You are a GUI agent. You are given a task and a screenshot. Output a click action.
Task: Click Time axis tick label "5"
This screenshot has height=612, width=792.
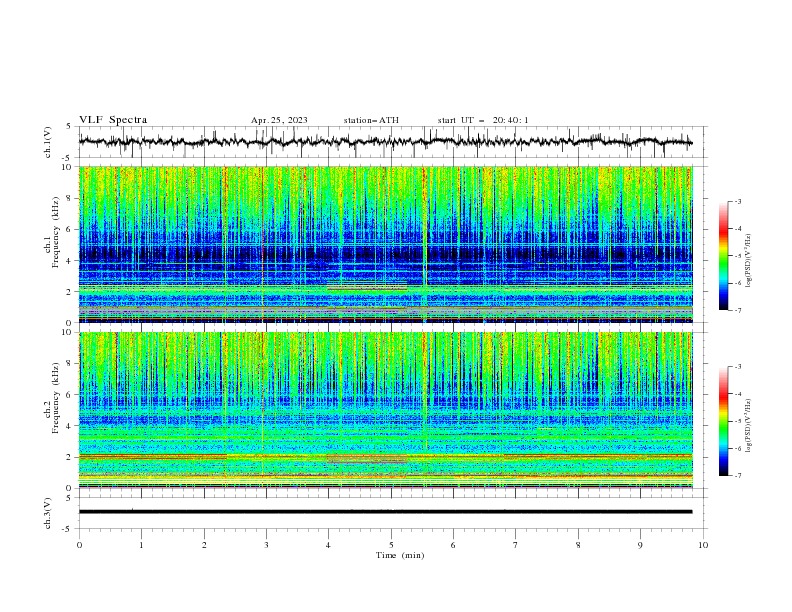click(x=391, y=545)
